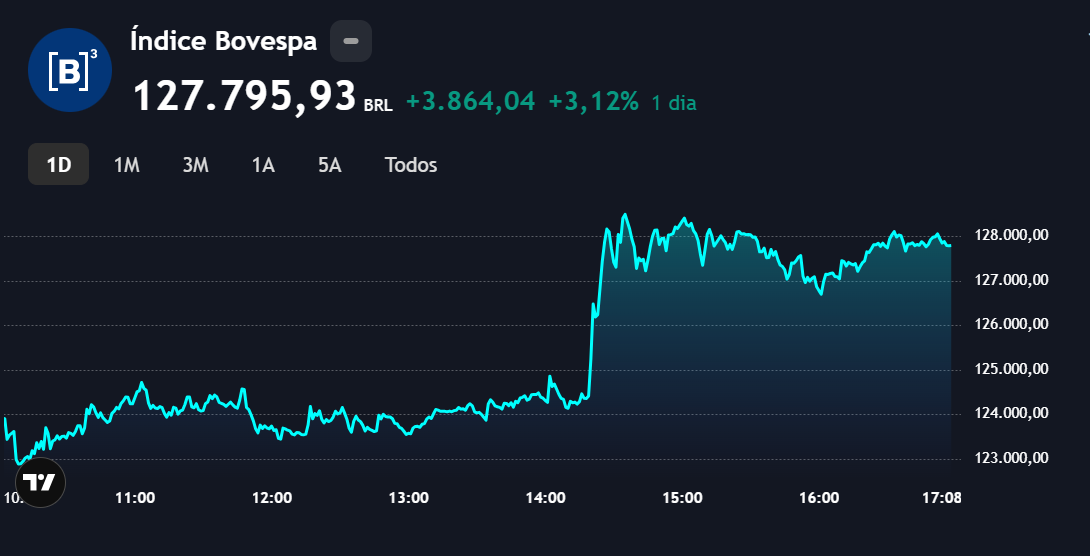1090x556 pixels.
Task: Click the B3 exchange logo
Action: tap(69, 69)
